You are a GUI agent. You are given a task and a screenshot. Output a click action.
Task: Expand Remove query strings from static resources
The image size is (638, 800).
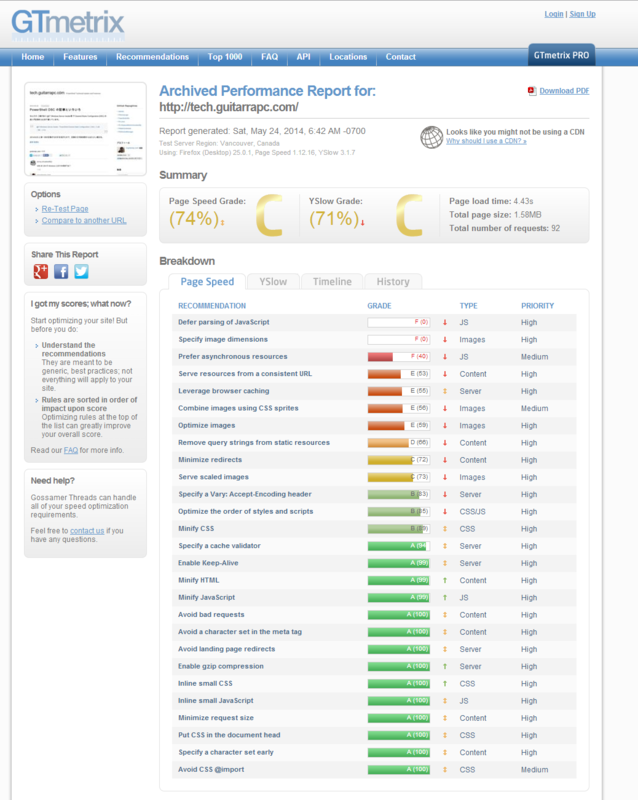[x=254, y=442]
